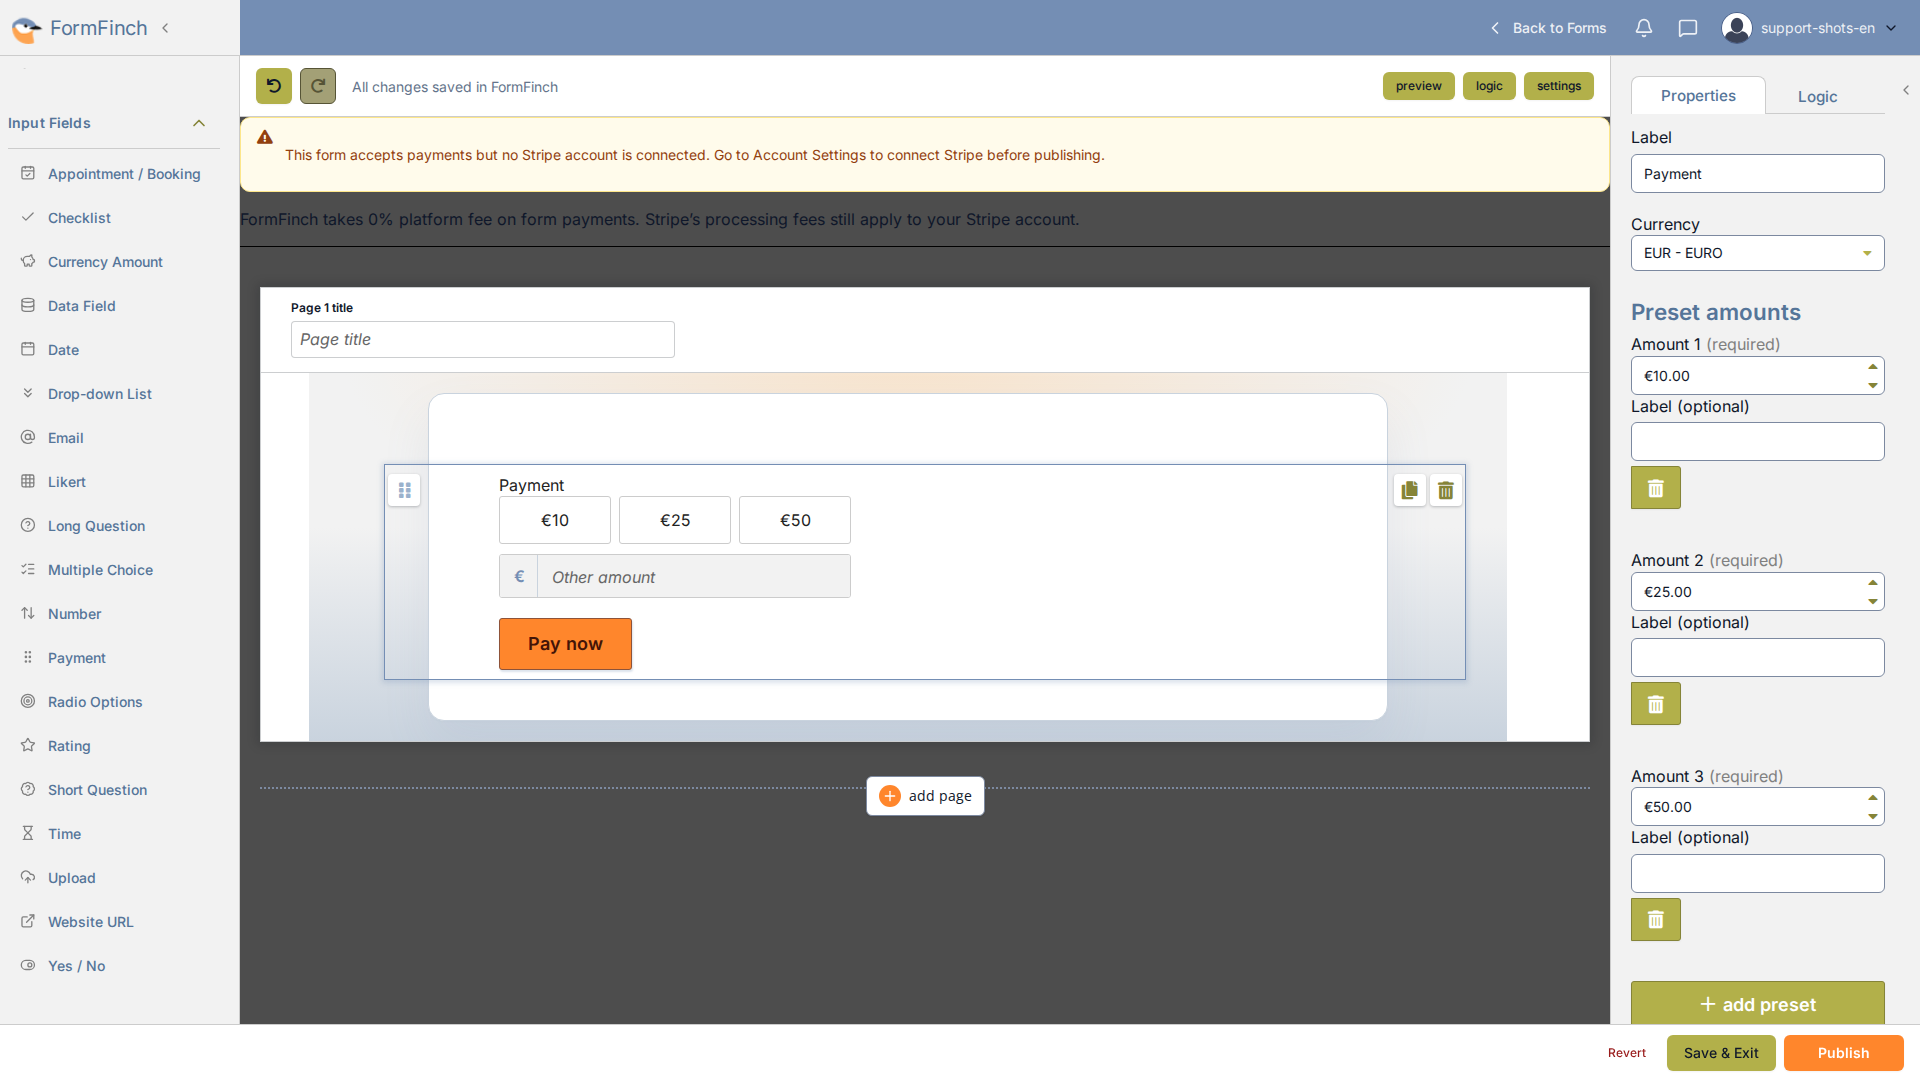Viewport: 1920px width, 1080px height.
Task: Increase Amount 1 with the up stepper
Action: click(x=1872, y=367)
